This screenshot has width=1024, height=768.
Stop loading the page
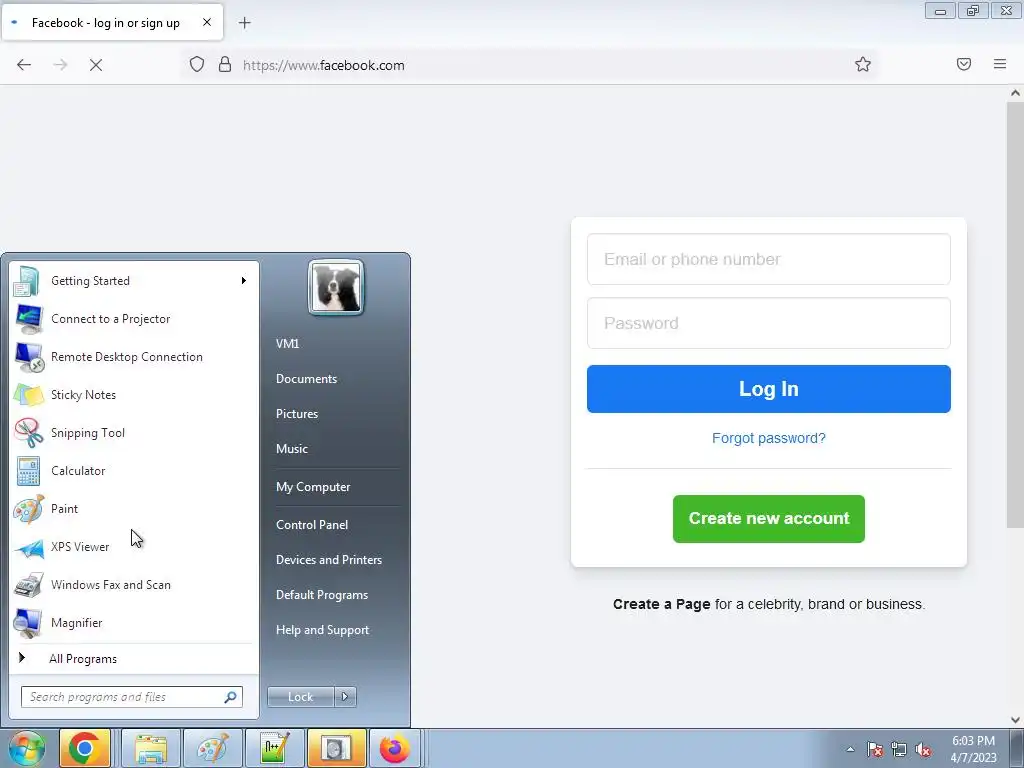pyautogui.click(x=96, y=65)
